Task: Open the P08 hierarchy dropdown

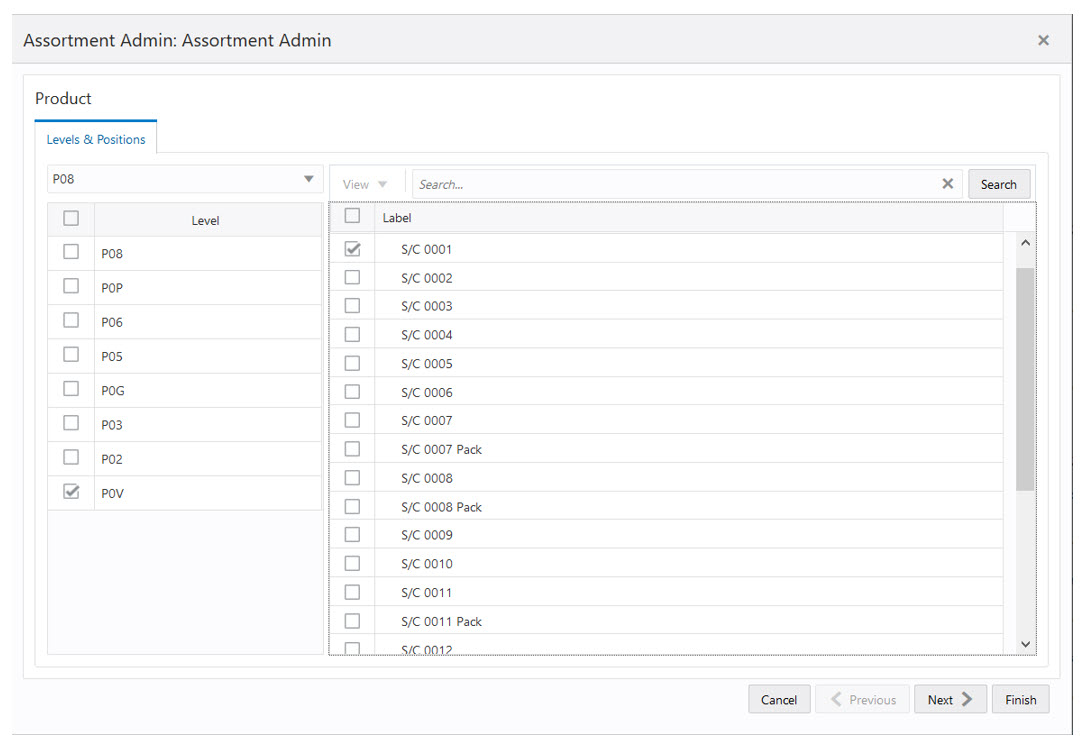Action: coord(308,178)
